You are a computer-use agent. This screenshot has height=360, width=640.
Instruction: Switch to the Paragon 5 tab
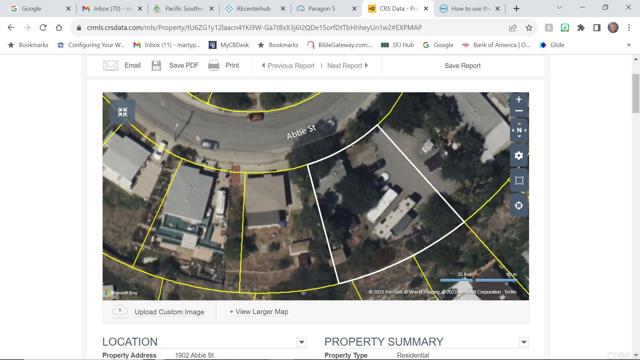coord(326,9)
